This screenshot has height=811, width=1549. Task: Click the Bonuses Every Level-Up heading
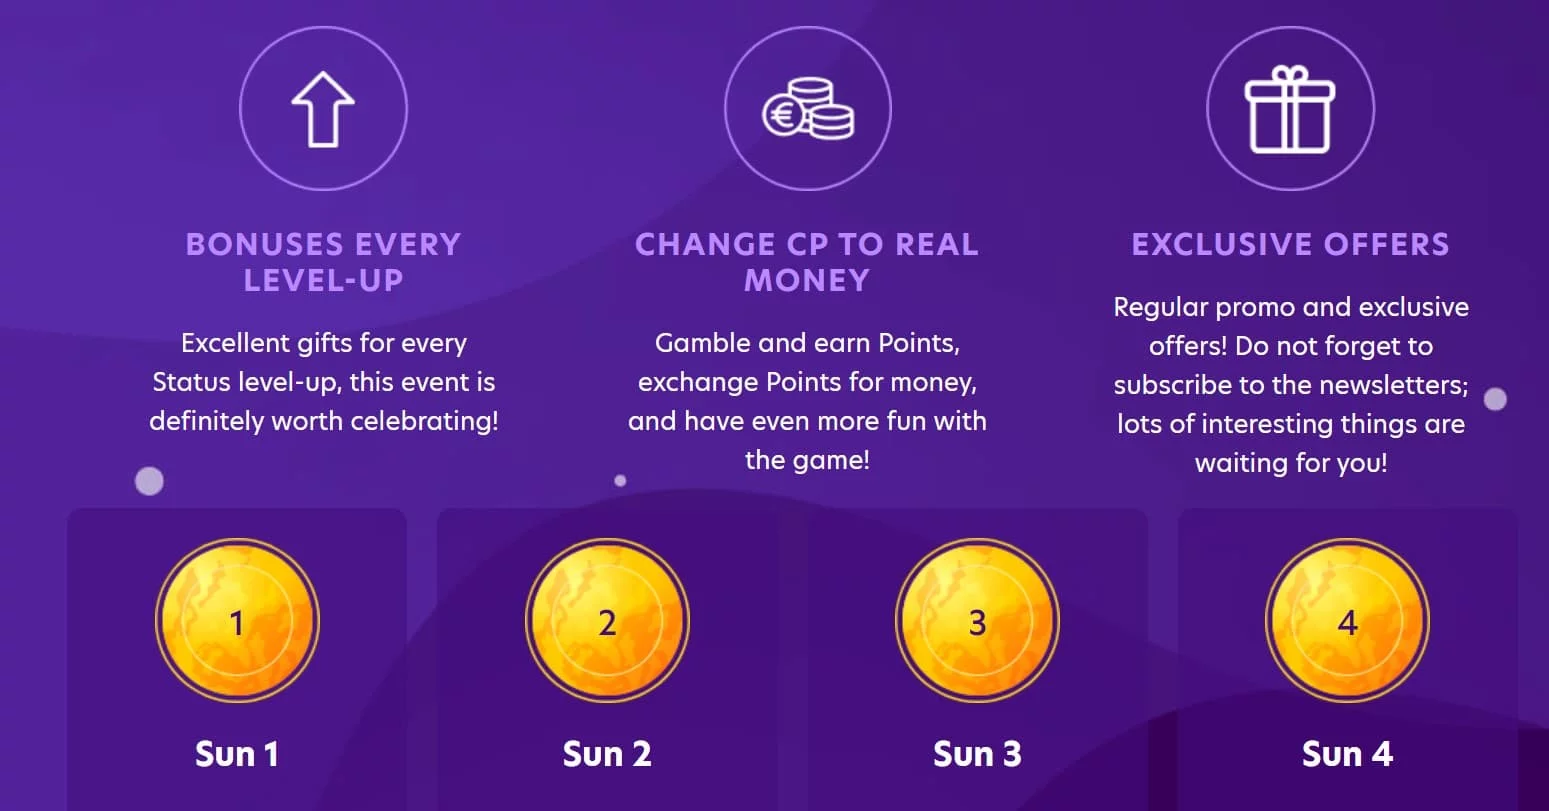[x=323, y=262]
